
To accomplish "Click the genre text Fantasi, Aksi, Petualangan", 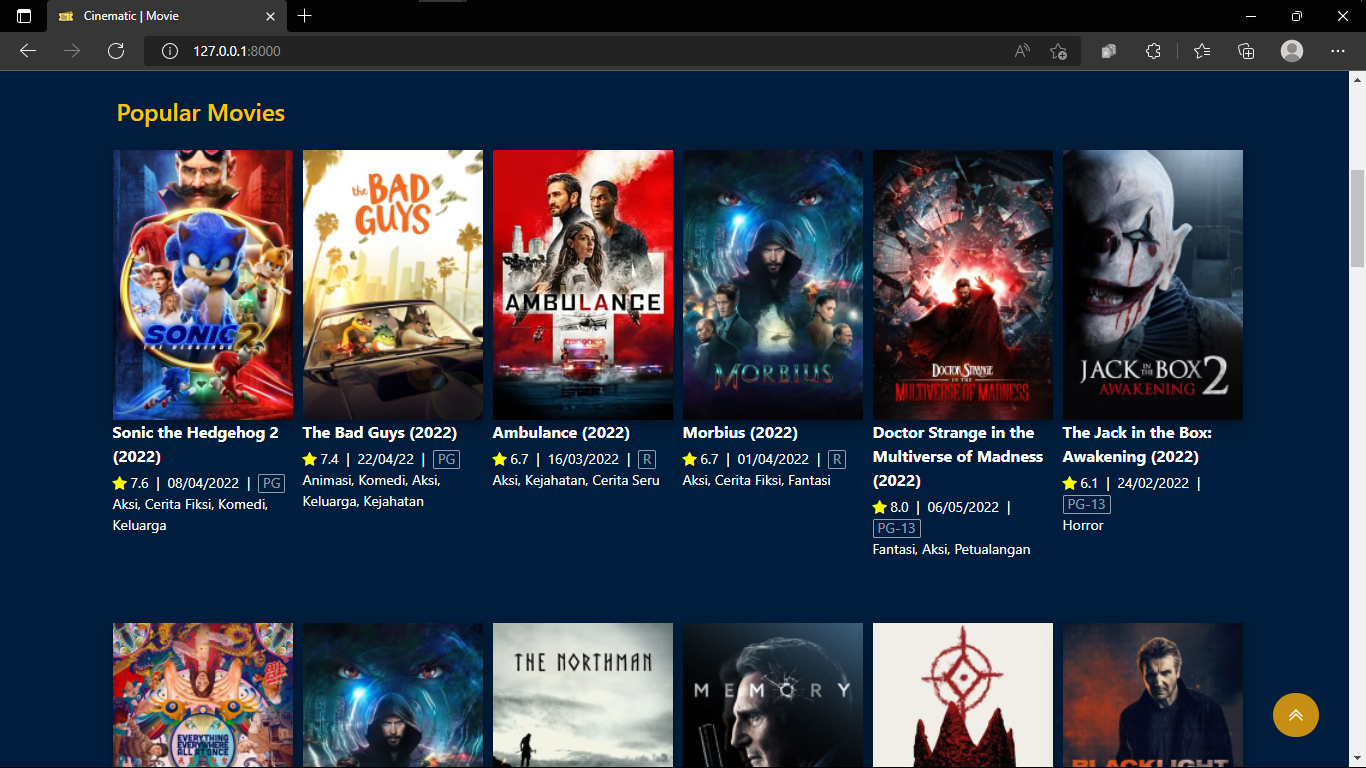I will [951, 549].
